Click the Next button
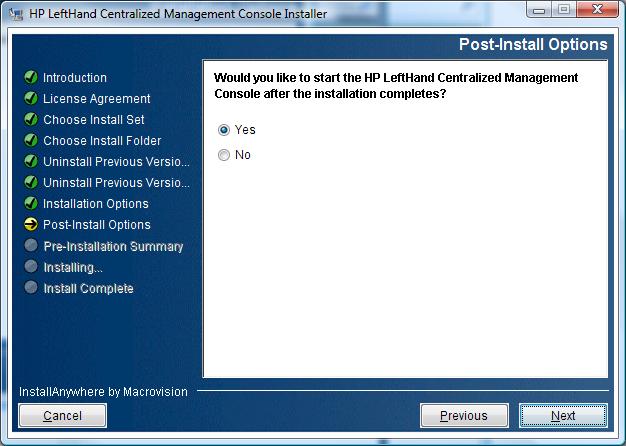Screen dimensions: 626x446 563,416
